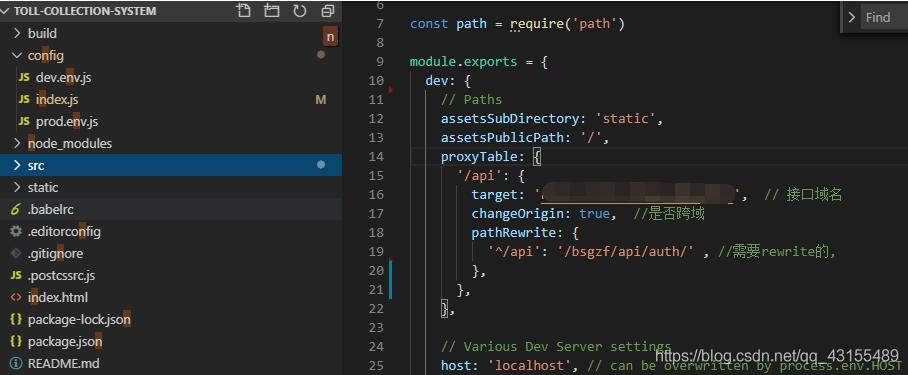Click the New File icon in explorer header
Viewport: 908px width, 375px height.
[244, 10]
